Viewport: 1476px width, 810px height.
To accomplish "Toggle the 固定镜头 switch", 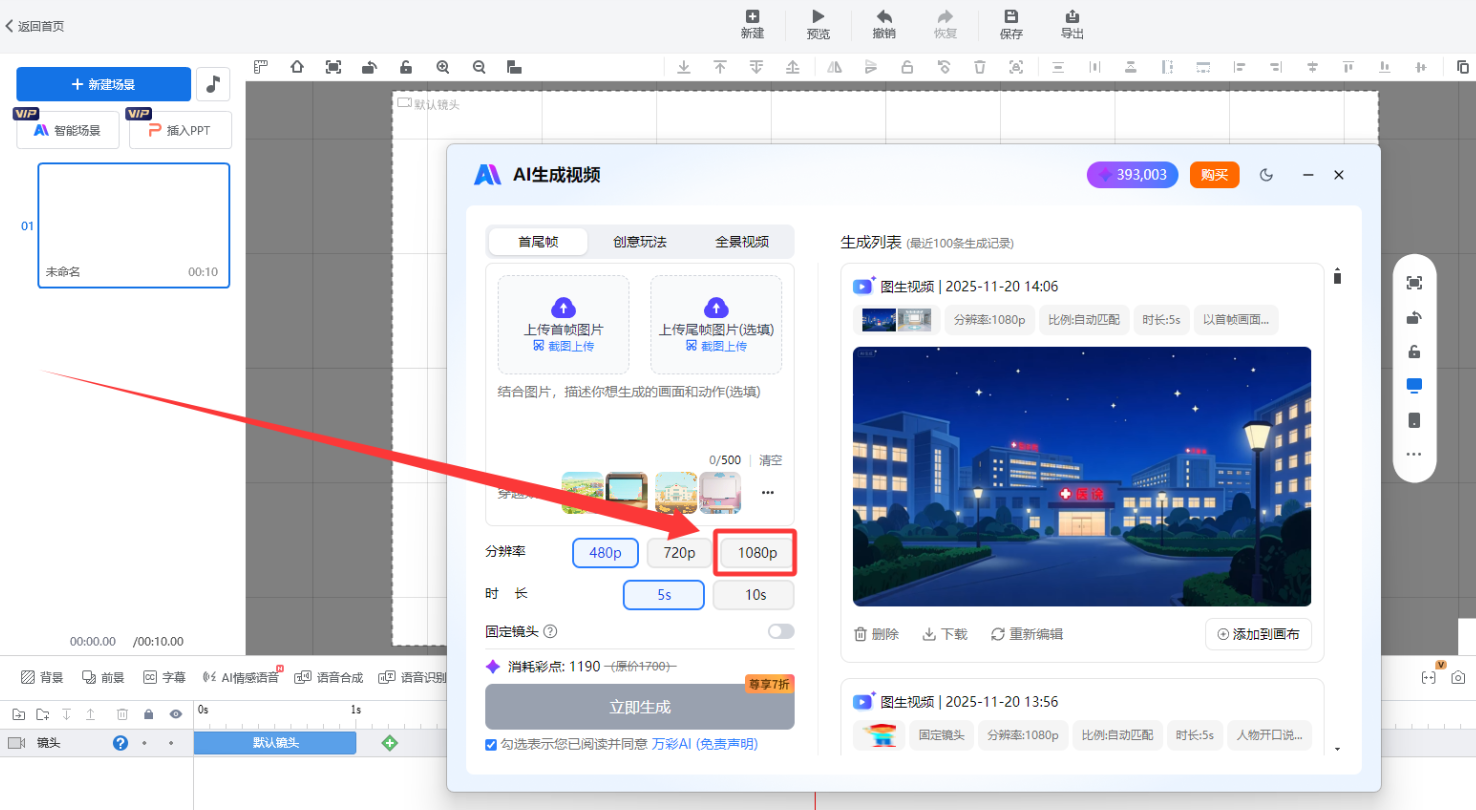I will tap(780, 631).
